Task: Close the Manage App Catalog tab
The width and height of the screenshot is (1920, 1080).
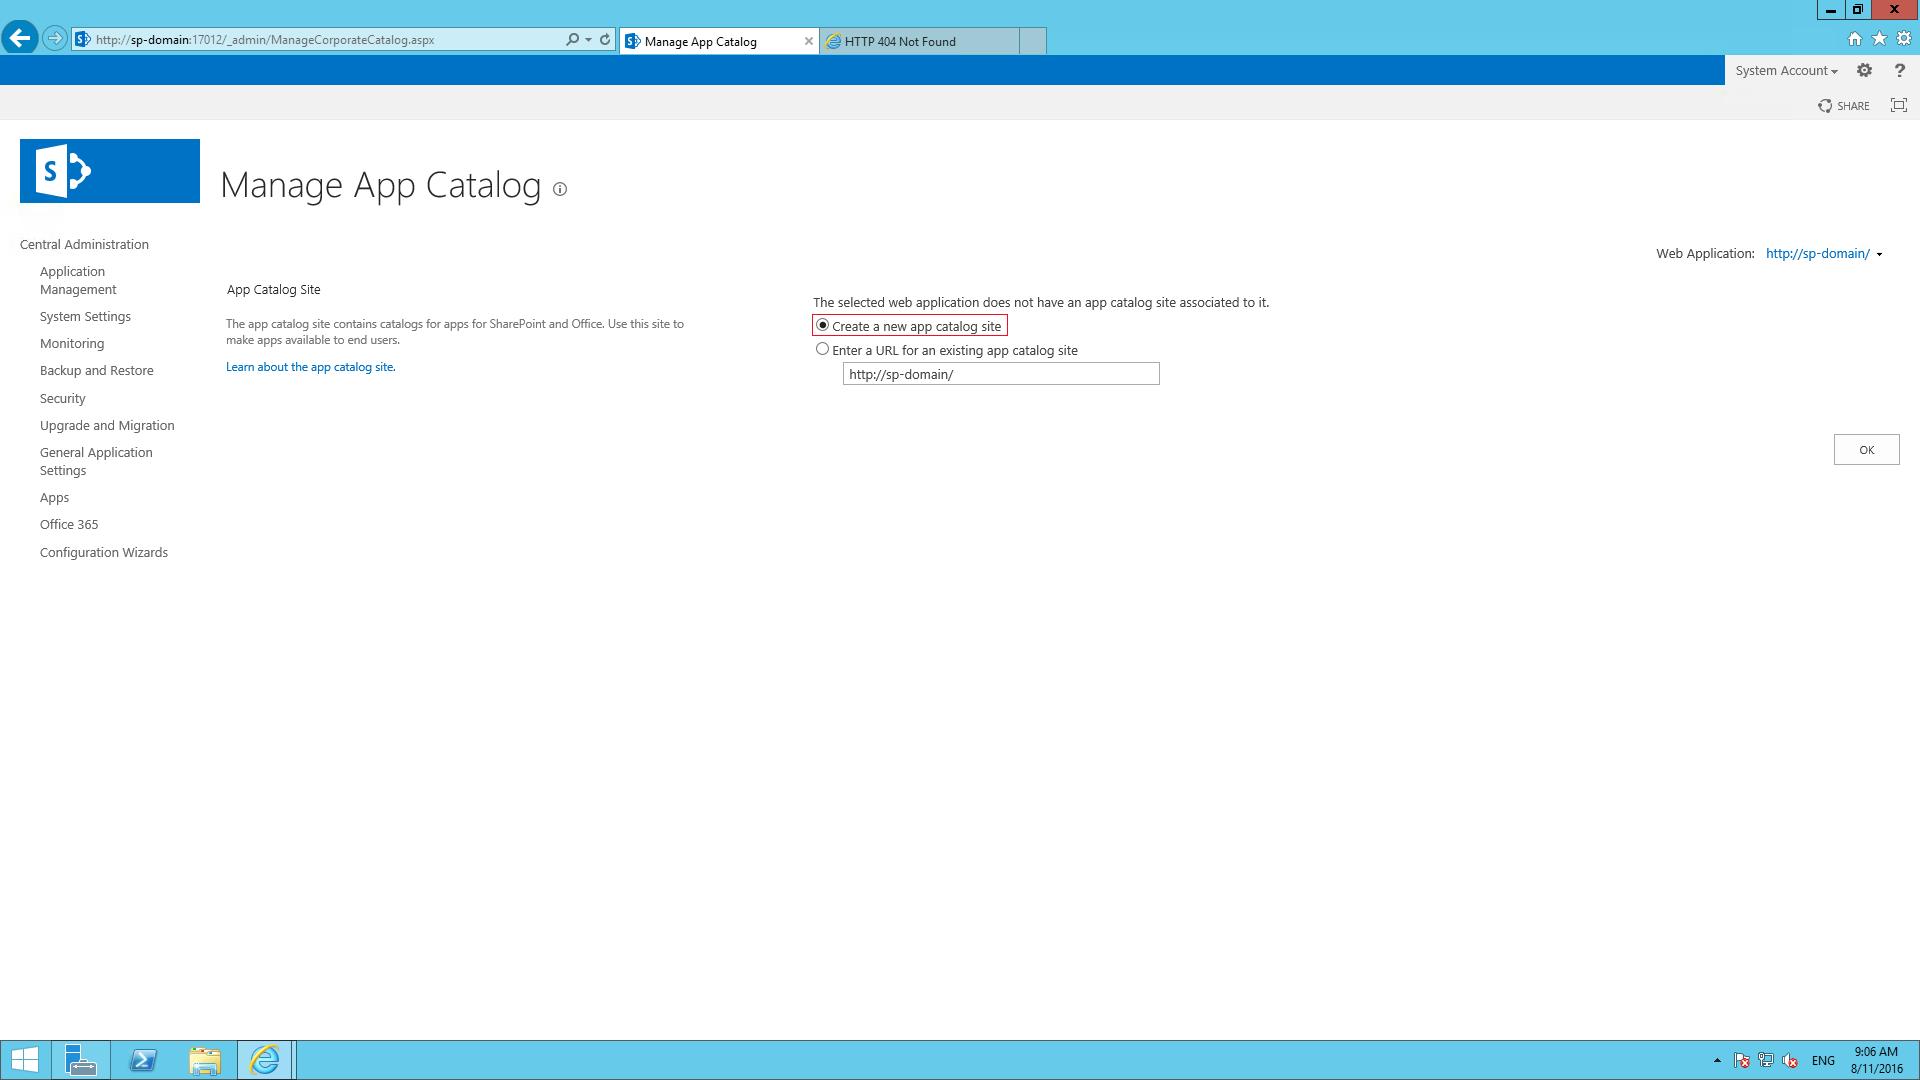Action: 808,41
